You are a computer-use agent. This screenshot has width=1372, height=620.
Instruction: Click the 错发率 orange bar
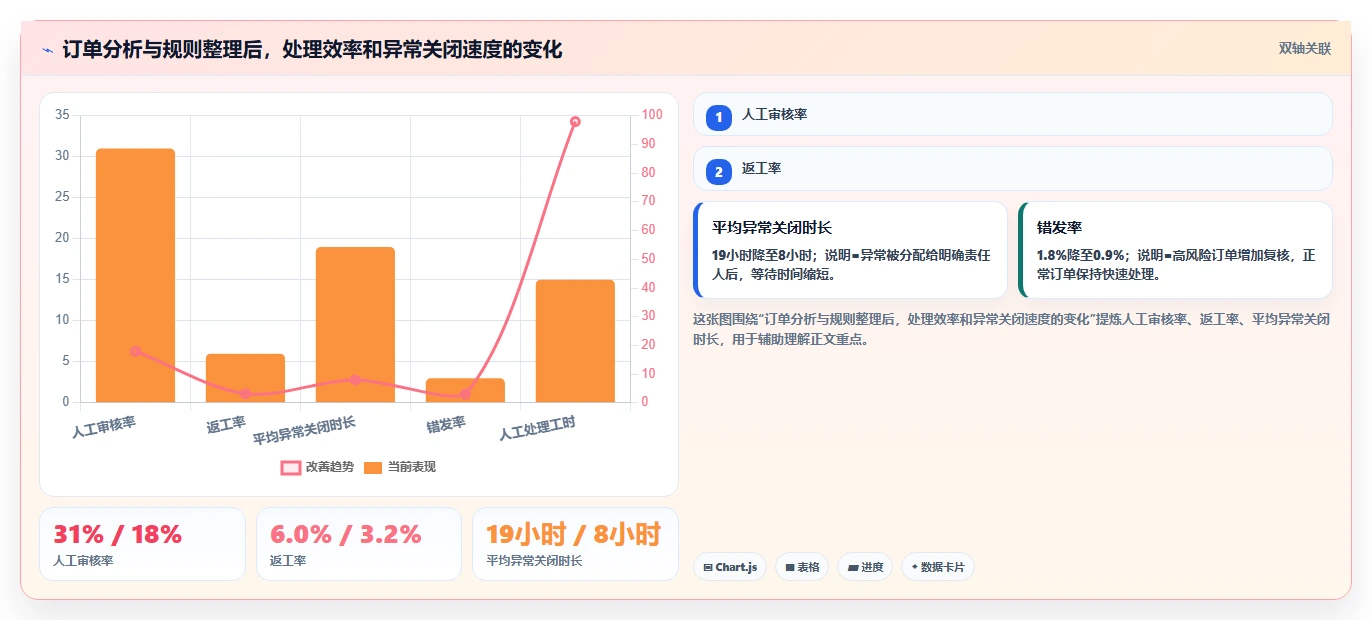click(x=465, y=391)
